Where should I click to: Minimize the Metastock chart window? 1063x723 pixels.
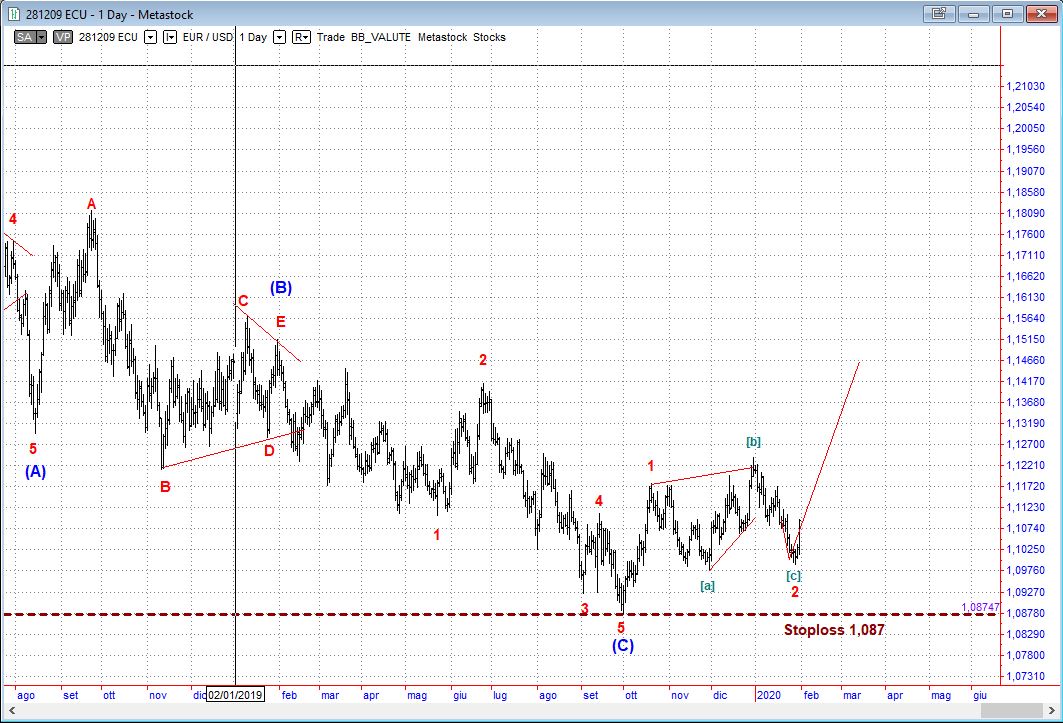point(974,14)
